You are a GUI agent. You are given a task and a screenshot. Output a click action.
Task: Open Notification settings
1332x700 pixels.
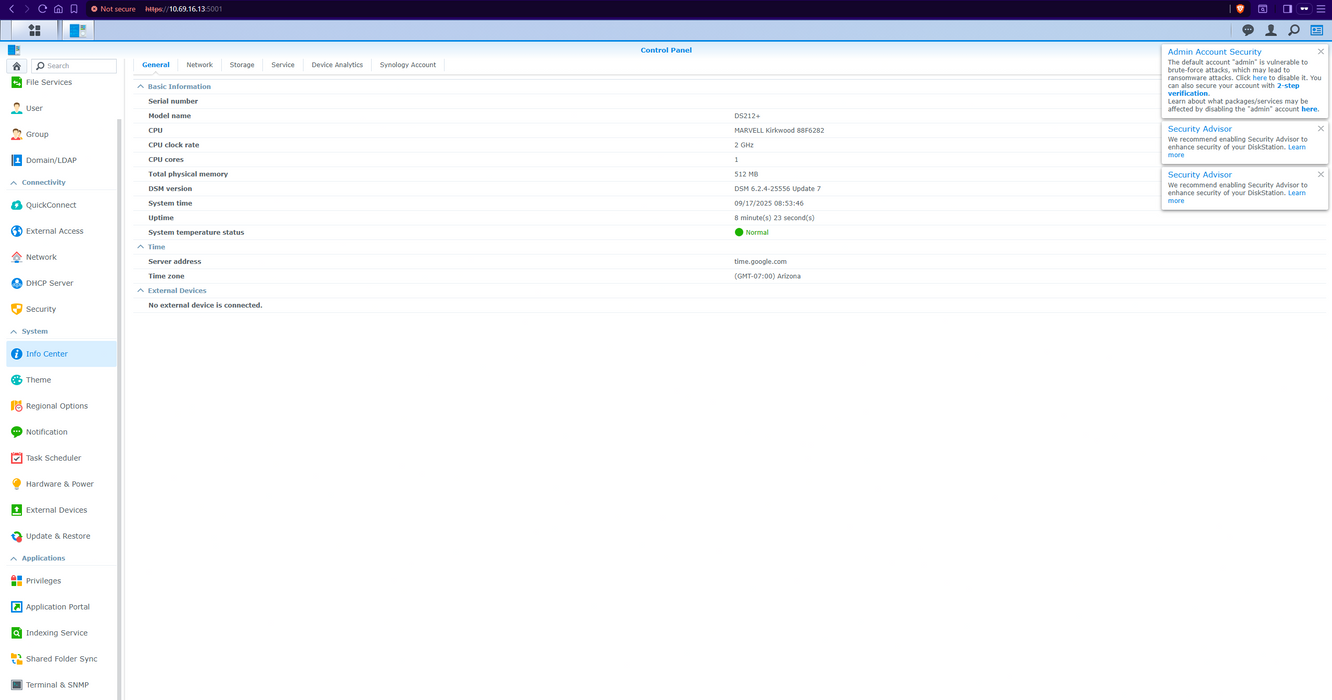pos(61,432)
